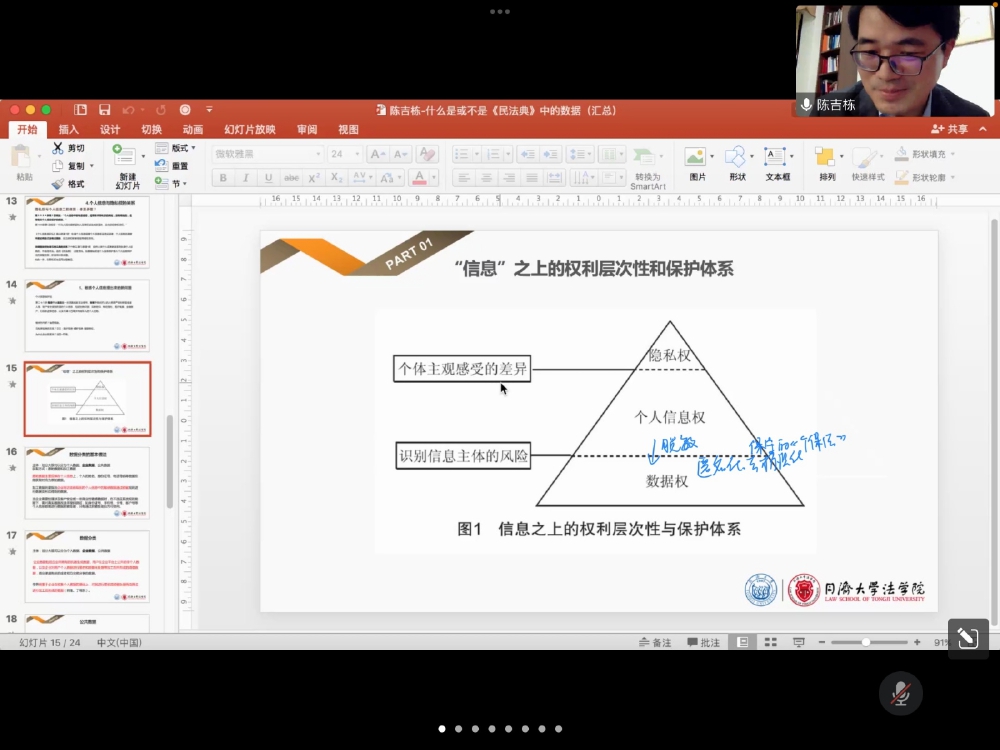This screenshot has height=750, width=1000.
Task: Toggle Italic formatting
Action: click(246, 178)
